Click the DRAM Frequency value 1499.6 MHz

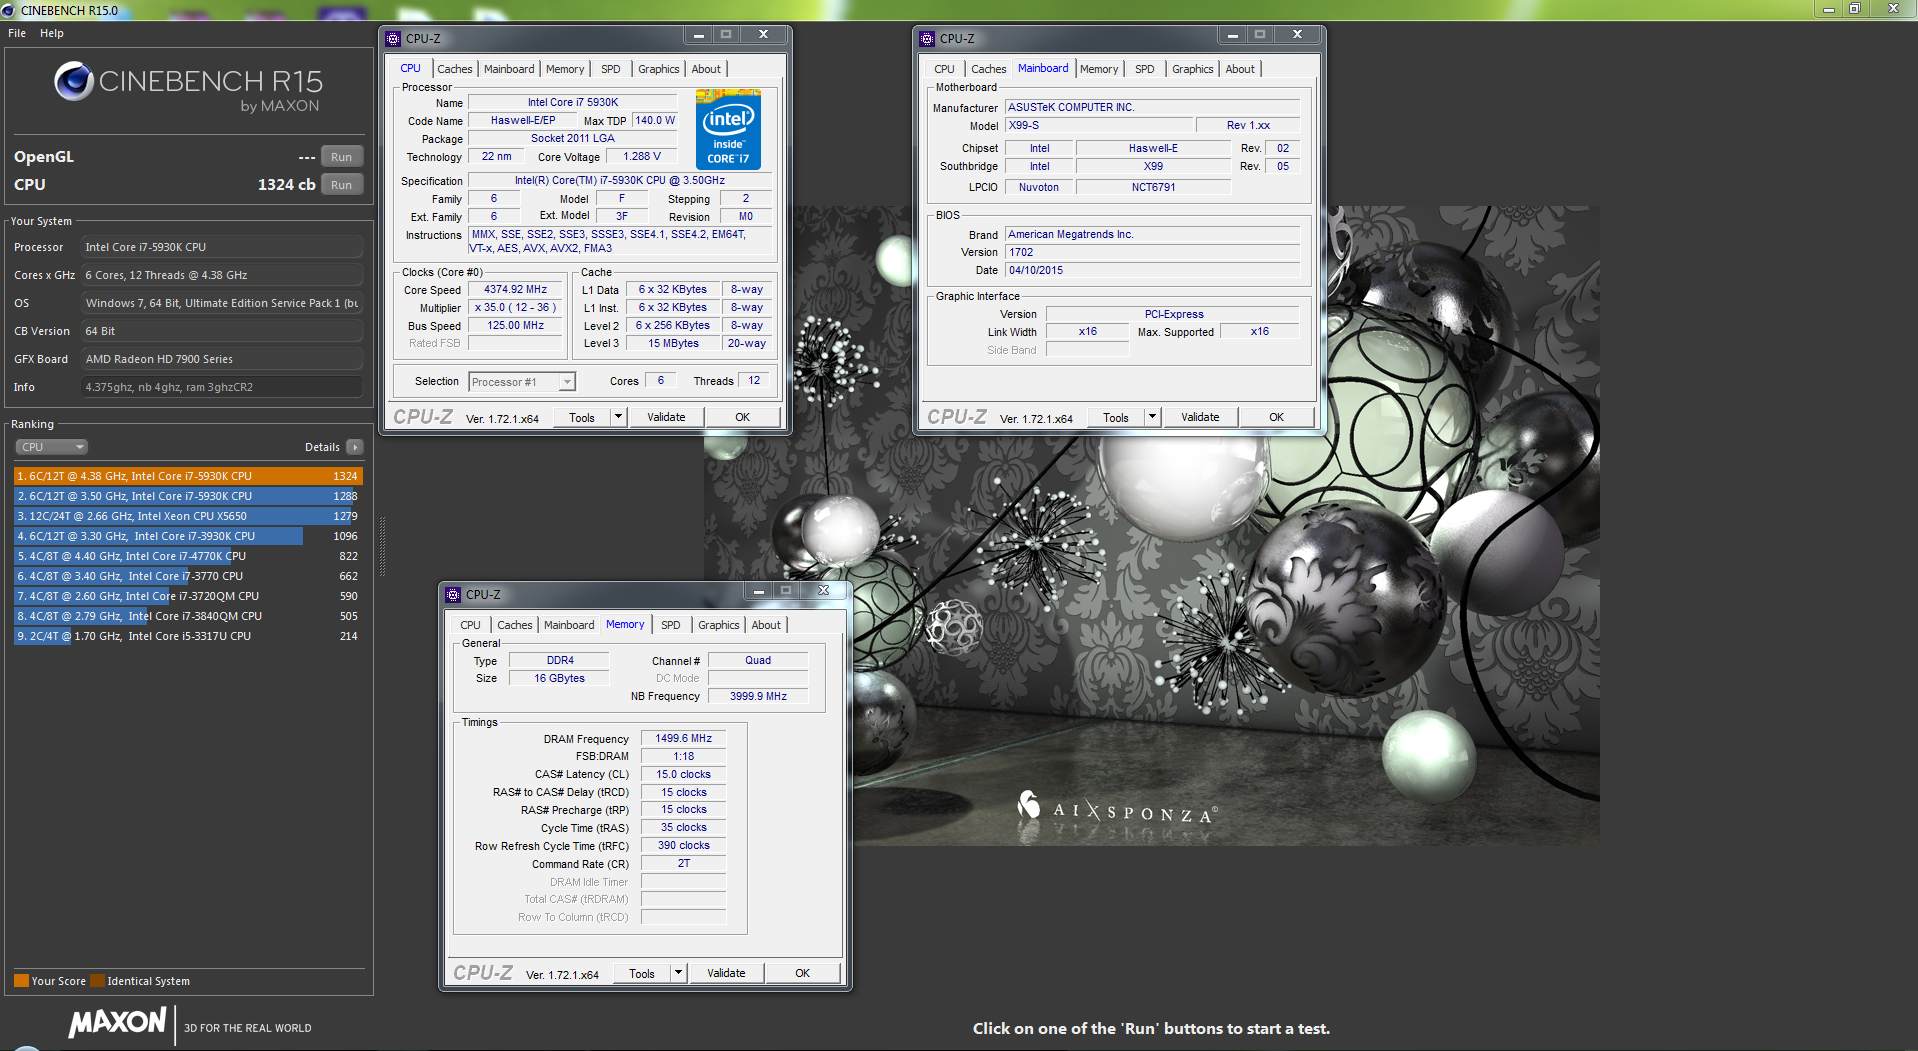tap(684, 739)
